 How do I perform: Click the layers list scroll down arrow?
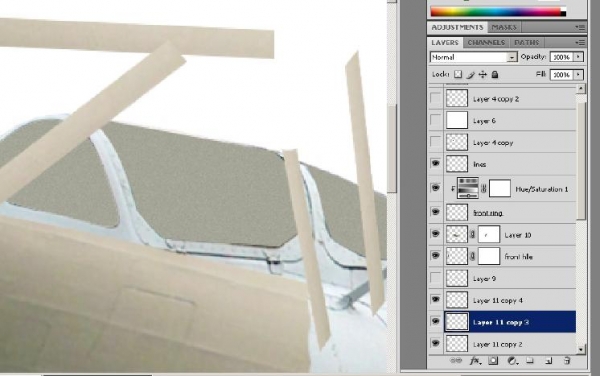581,350
